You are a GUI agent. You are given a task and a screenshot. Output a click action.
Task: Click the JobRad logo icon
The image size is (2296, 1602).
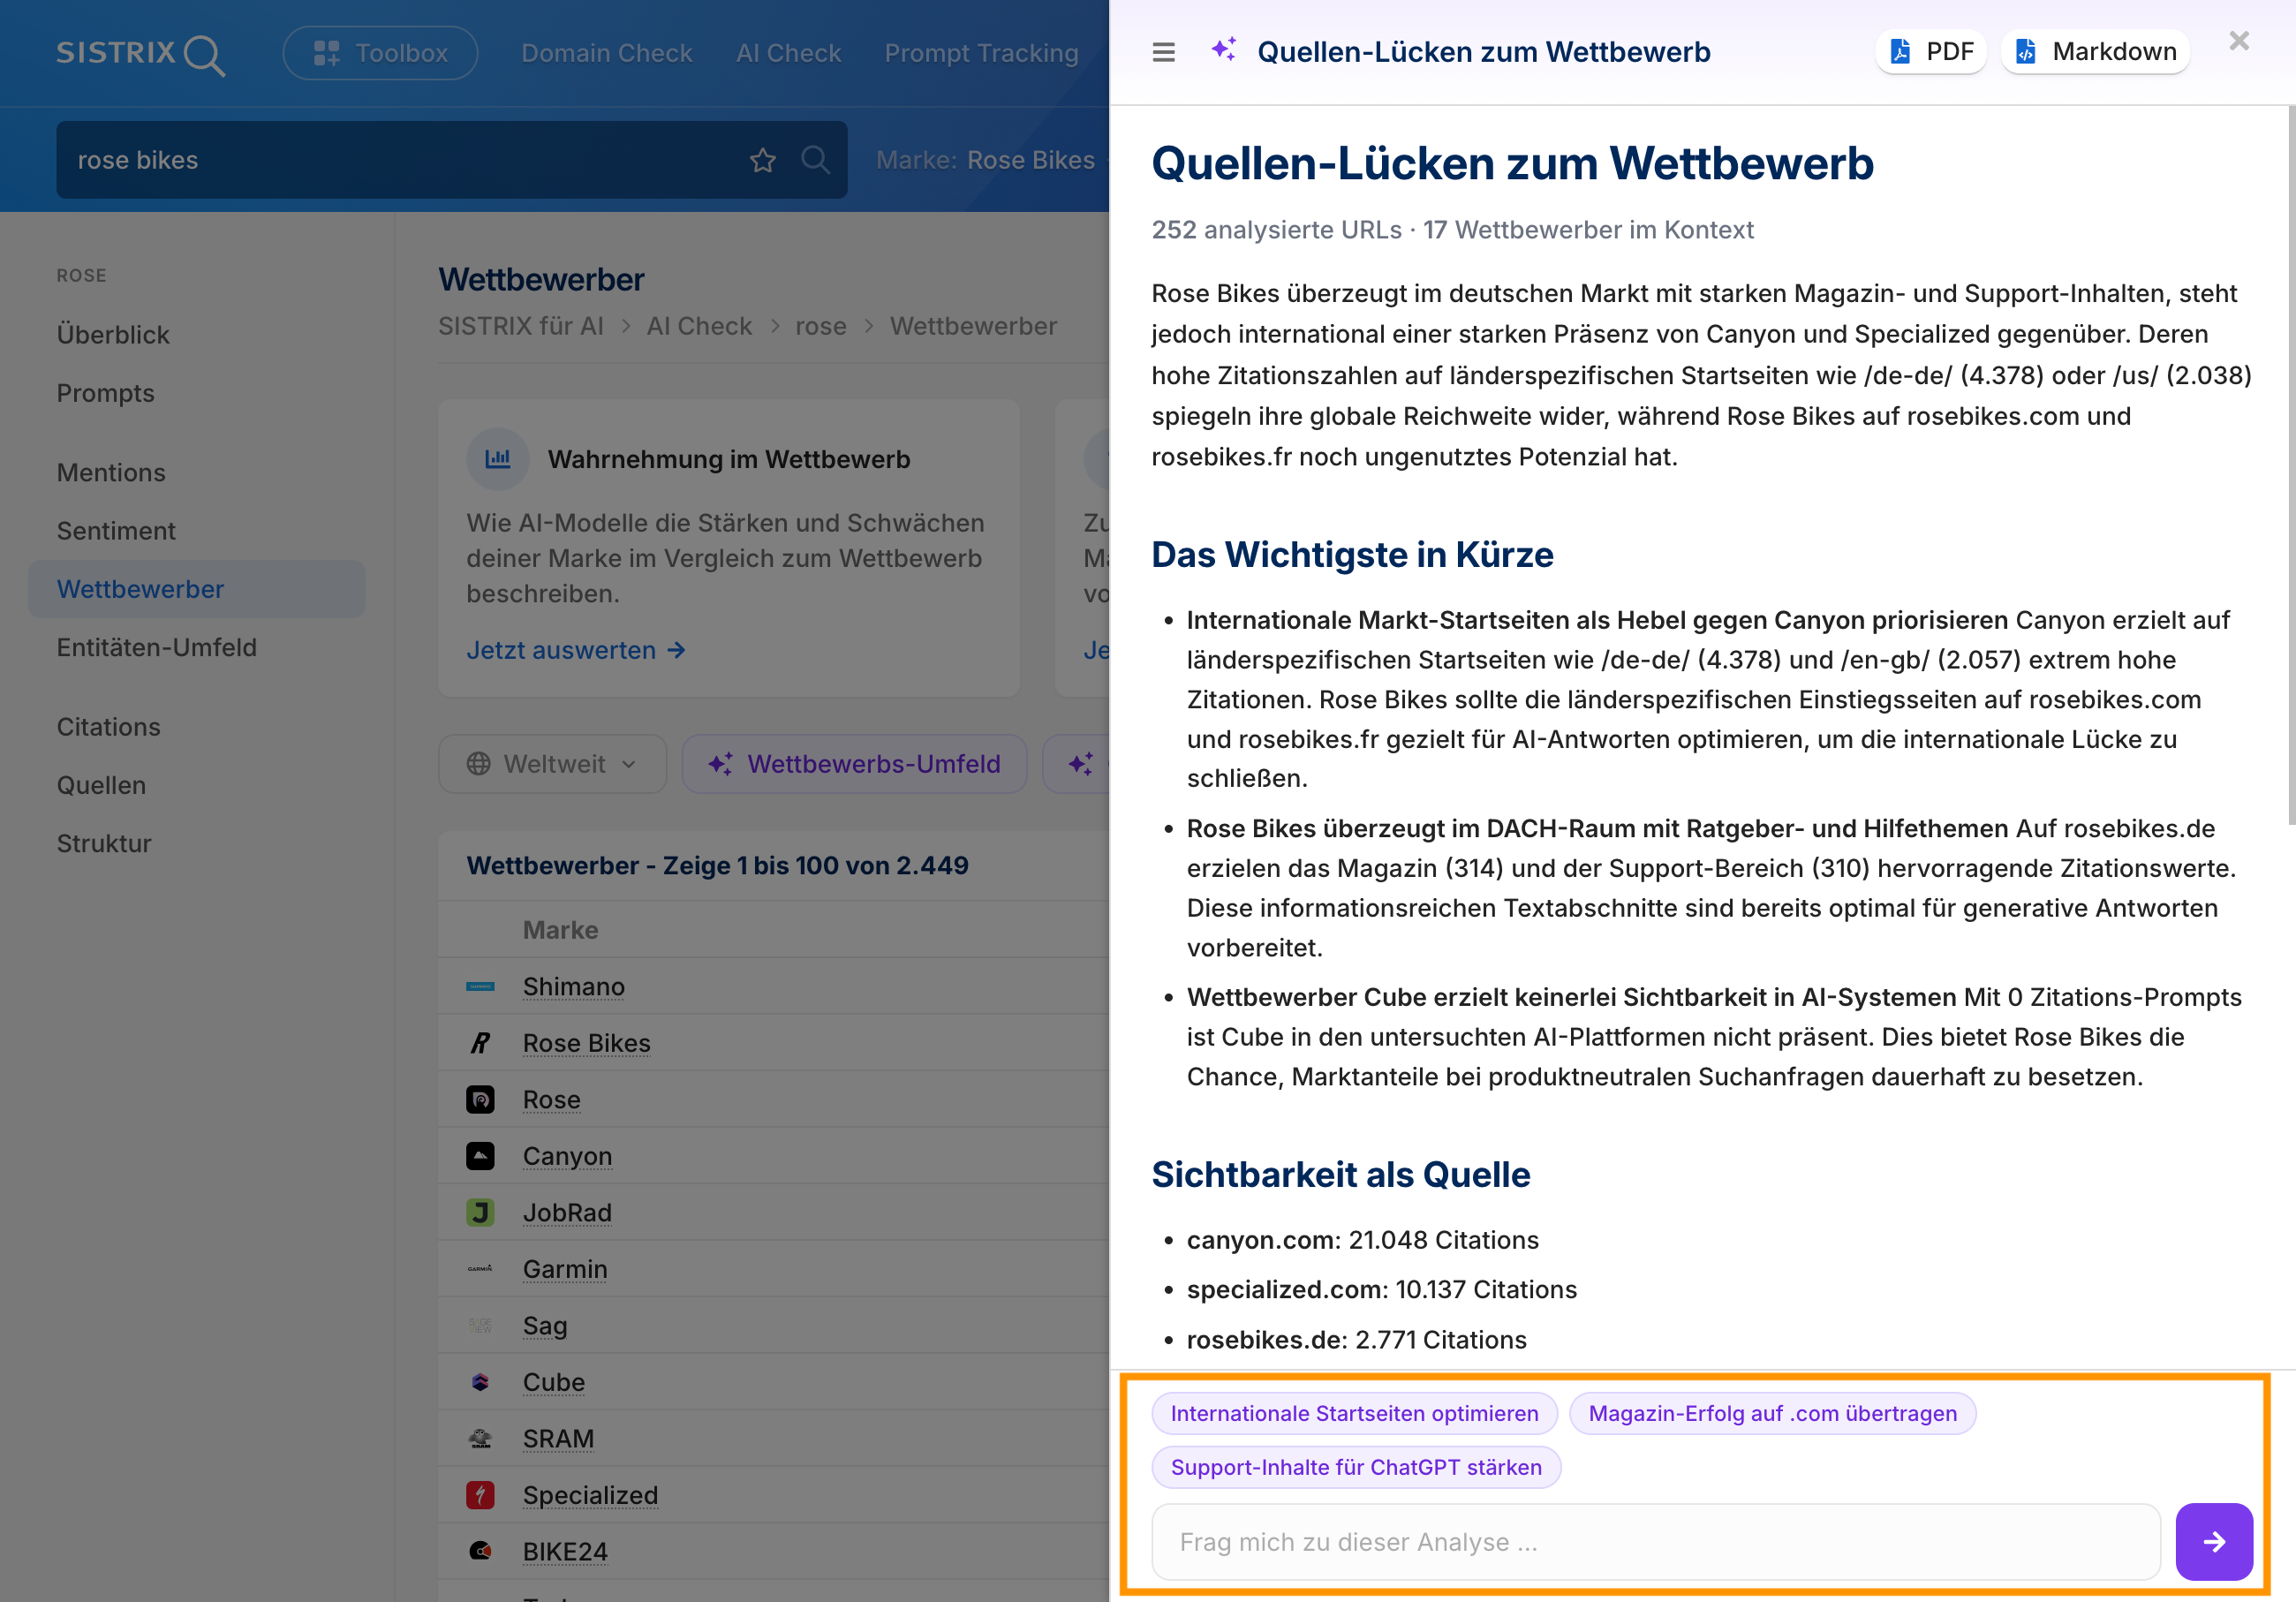(480, 1213)
